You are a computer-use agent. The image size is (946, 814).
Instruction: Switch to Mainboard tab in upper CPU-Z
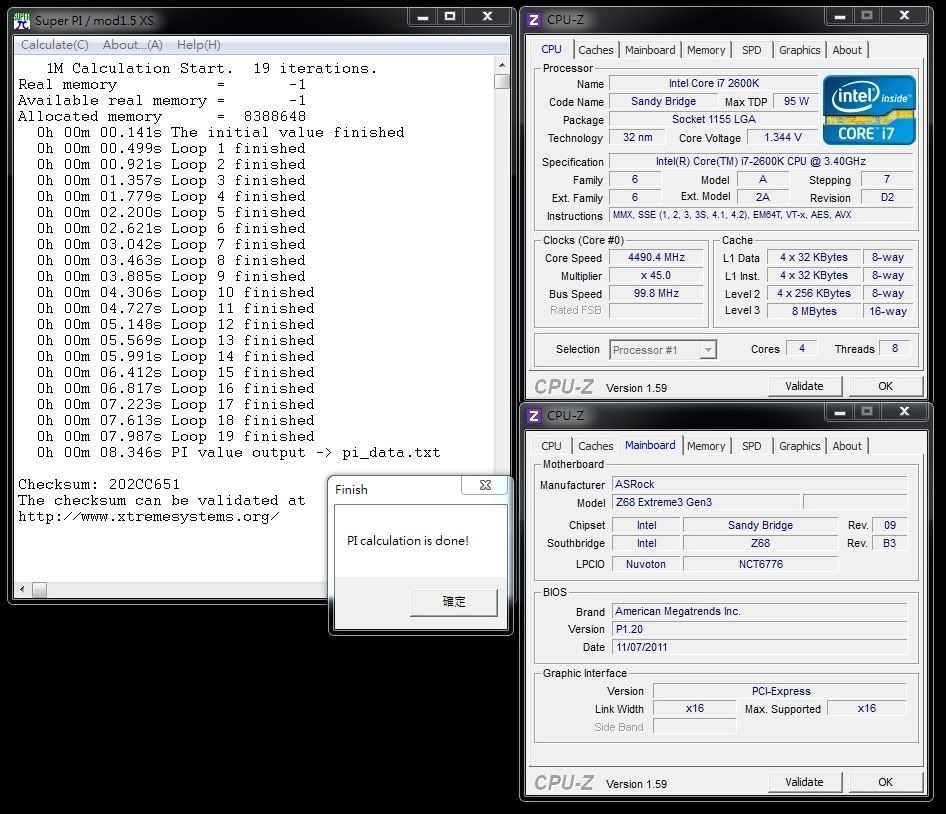point(650,50)
